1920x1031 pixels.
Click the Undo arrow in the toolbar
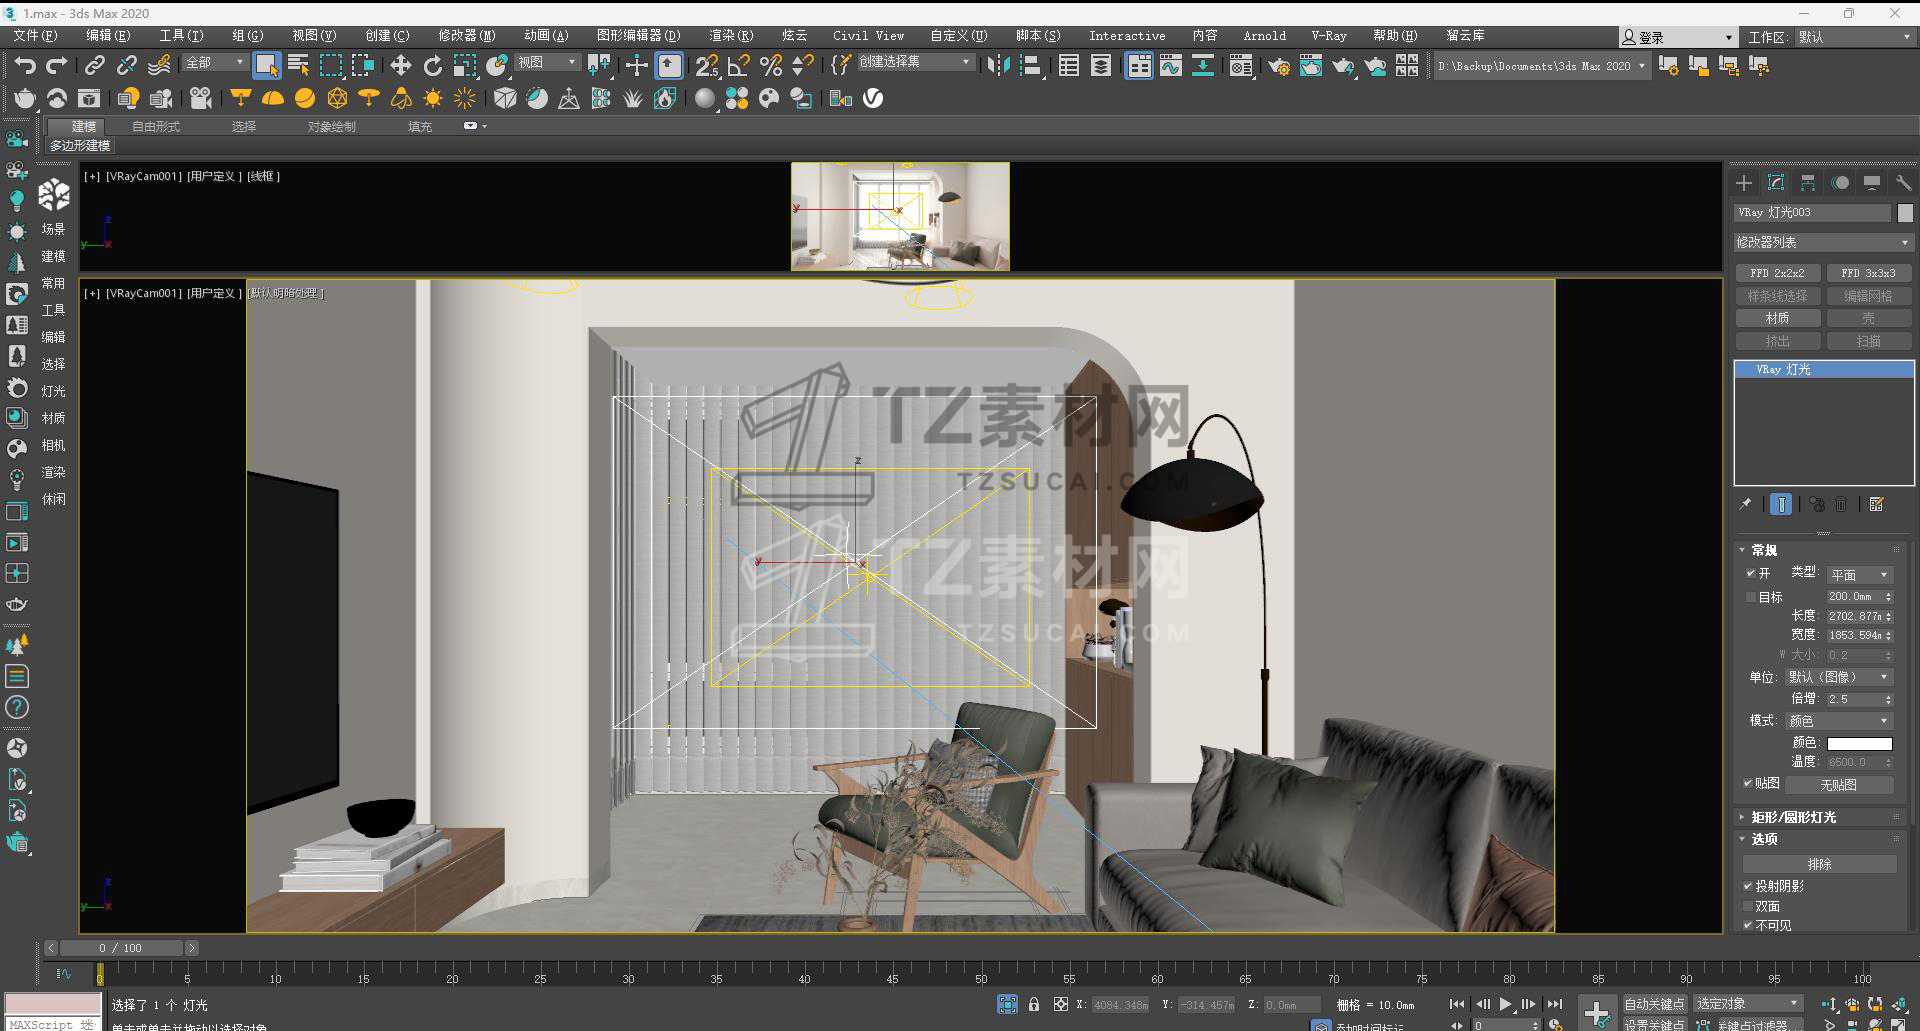coord(25,66)
